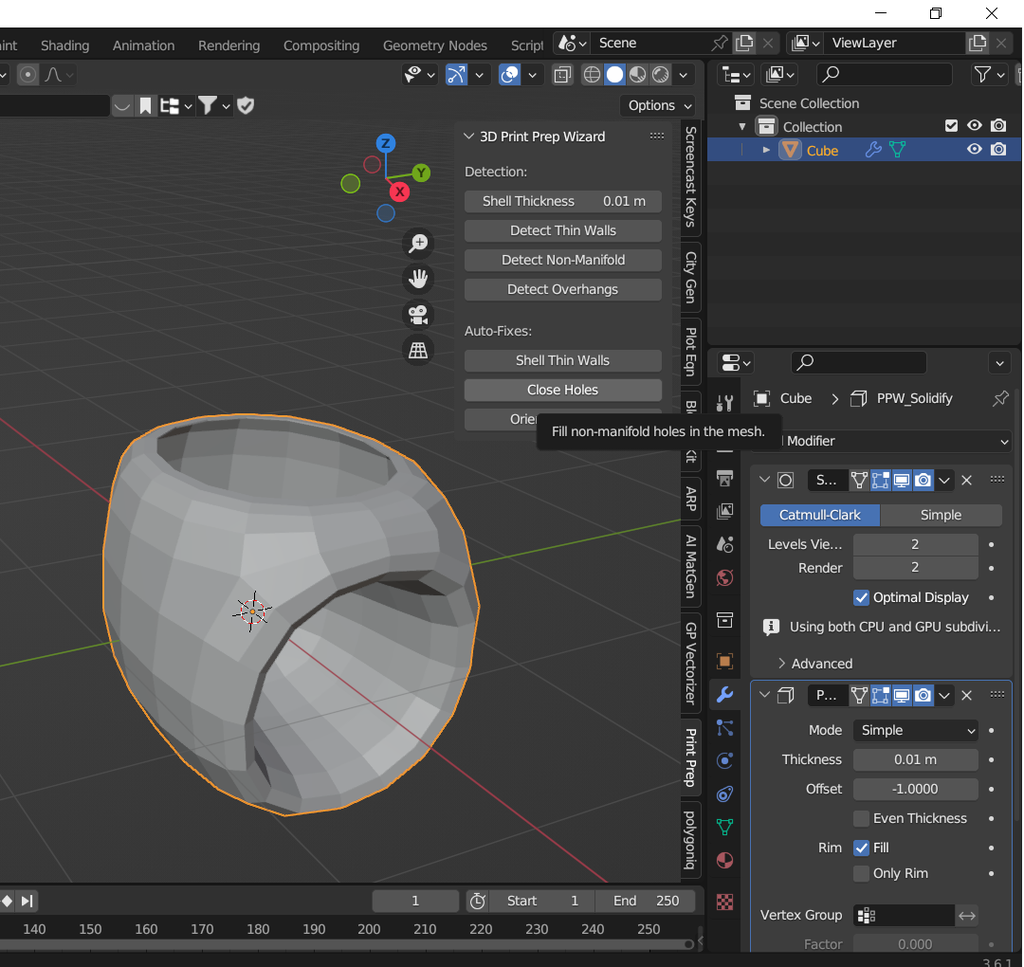Adjust Levels Viewport value 2
1024x967 pixels.
click(x=915, y=545)
